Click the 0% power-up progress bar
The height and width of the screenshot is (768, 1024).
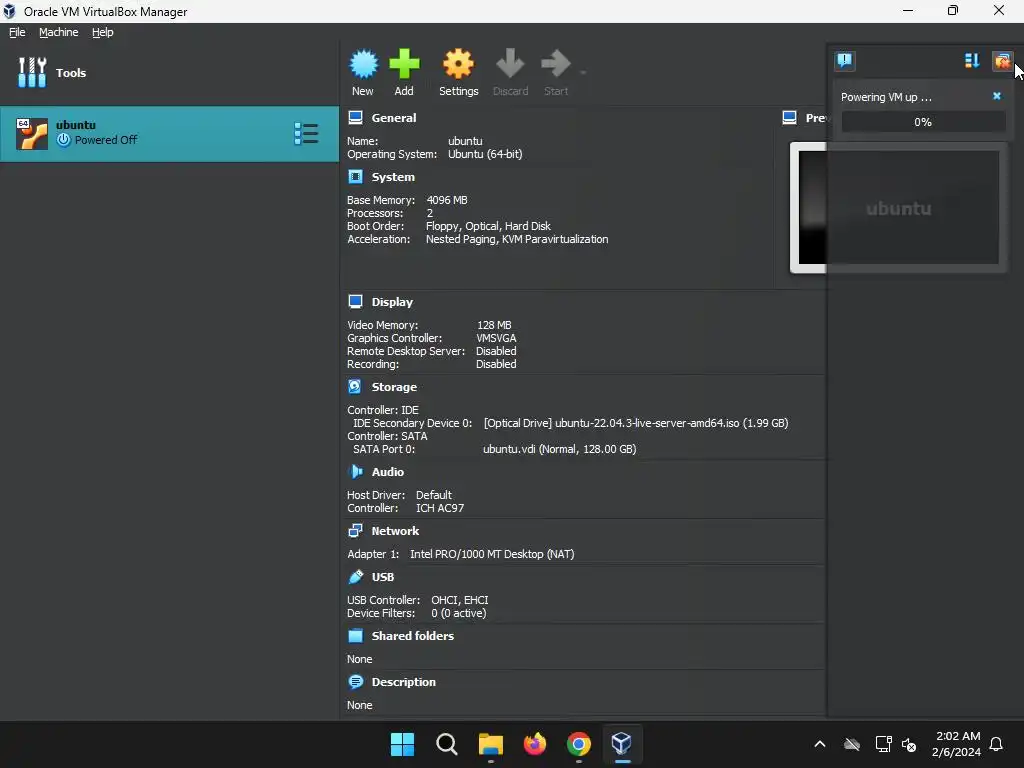(x=923, y=122)
